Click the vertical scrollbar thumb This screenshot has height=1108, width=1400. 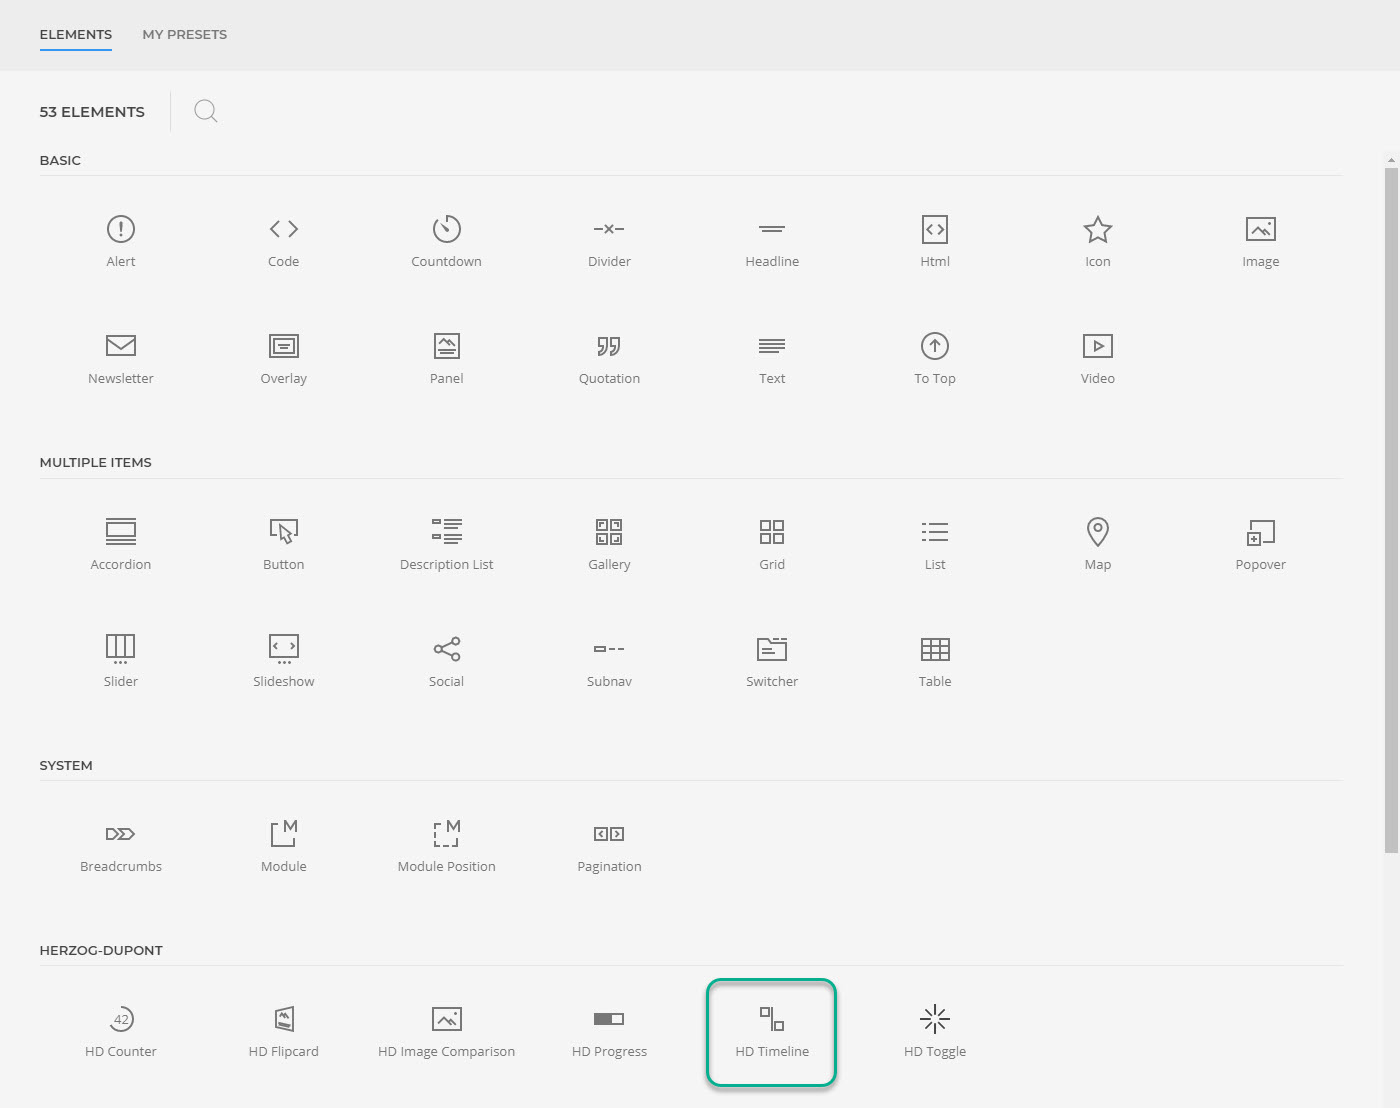click(1391, 510)
